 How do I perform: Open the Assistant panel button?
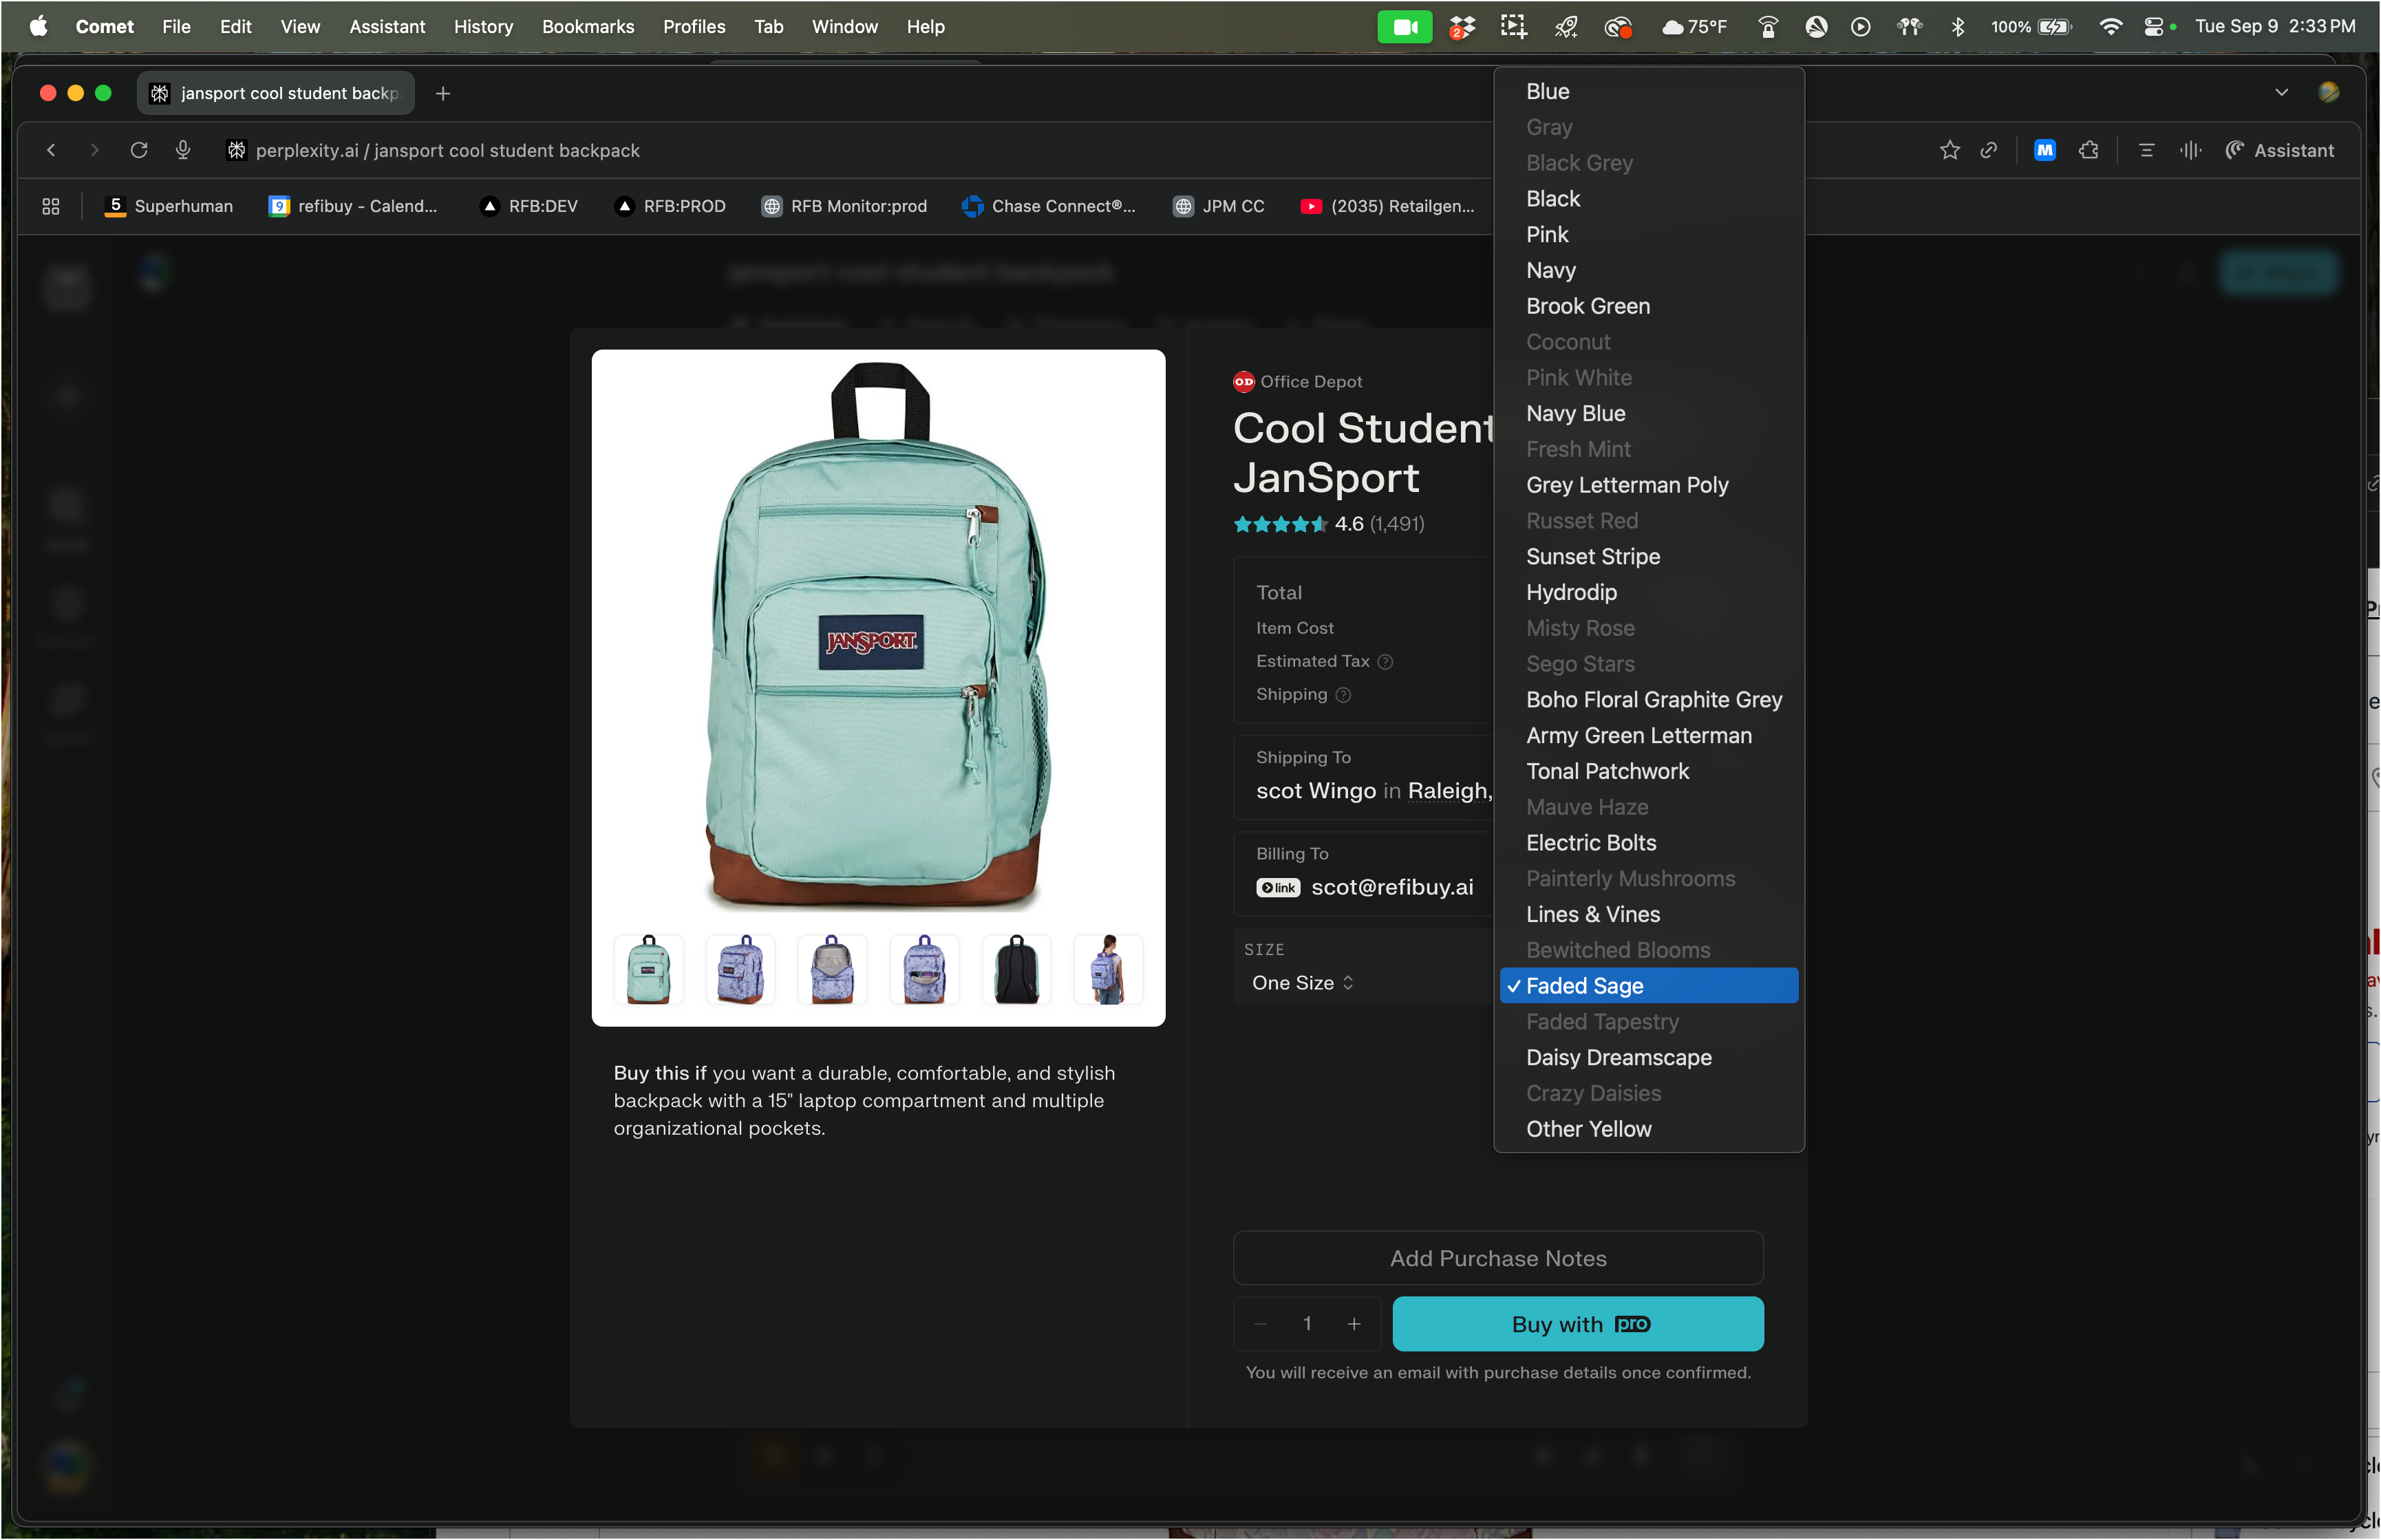click(2279, 150)
